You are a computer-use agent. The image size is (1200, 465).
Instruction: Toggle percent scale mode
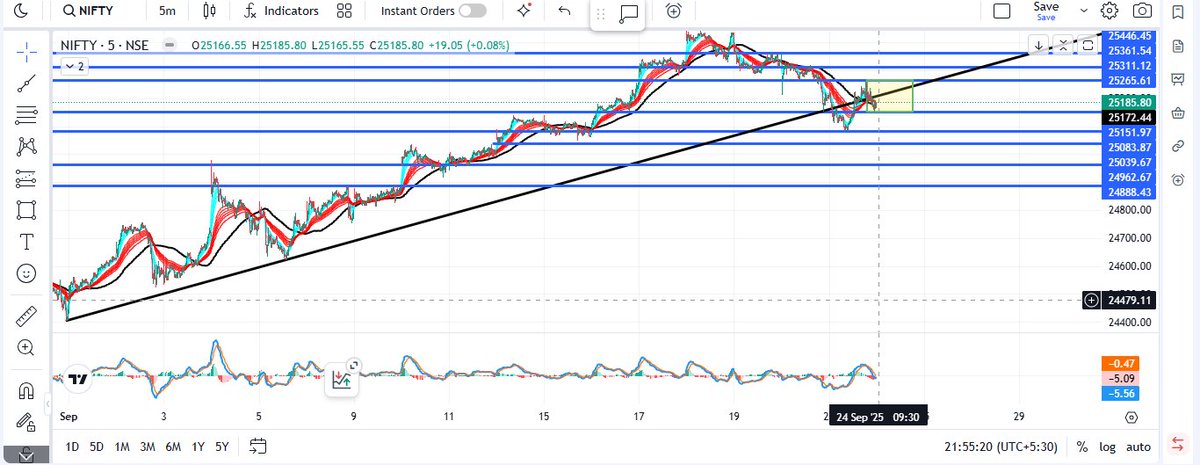(x=1082, y=446)
